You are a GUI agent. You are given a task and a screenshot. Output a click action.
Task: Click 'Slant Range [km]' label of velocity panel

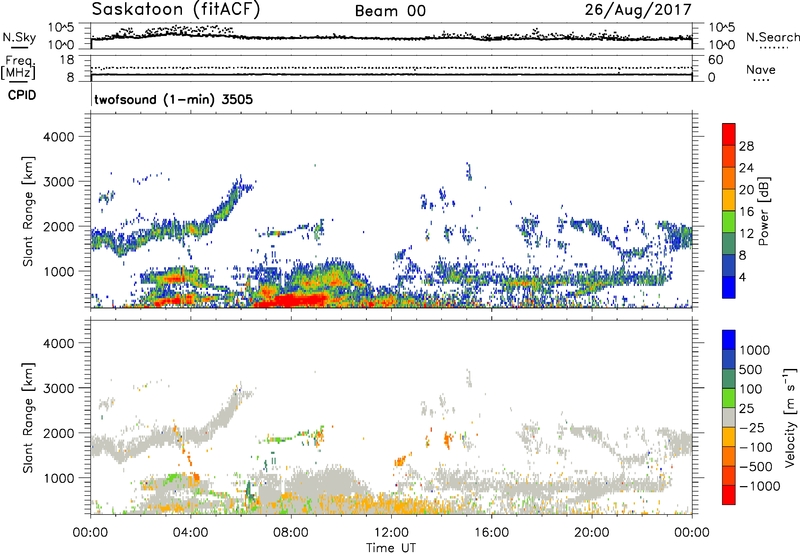(28, 418)
